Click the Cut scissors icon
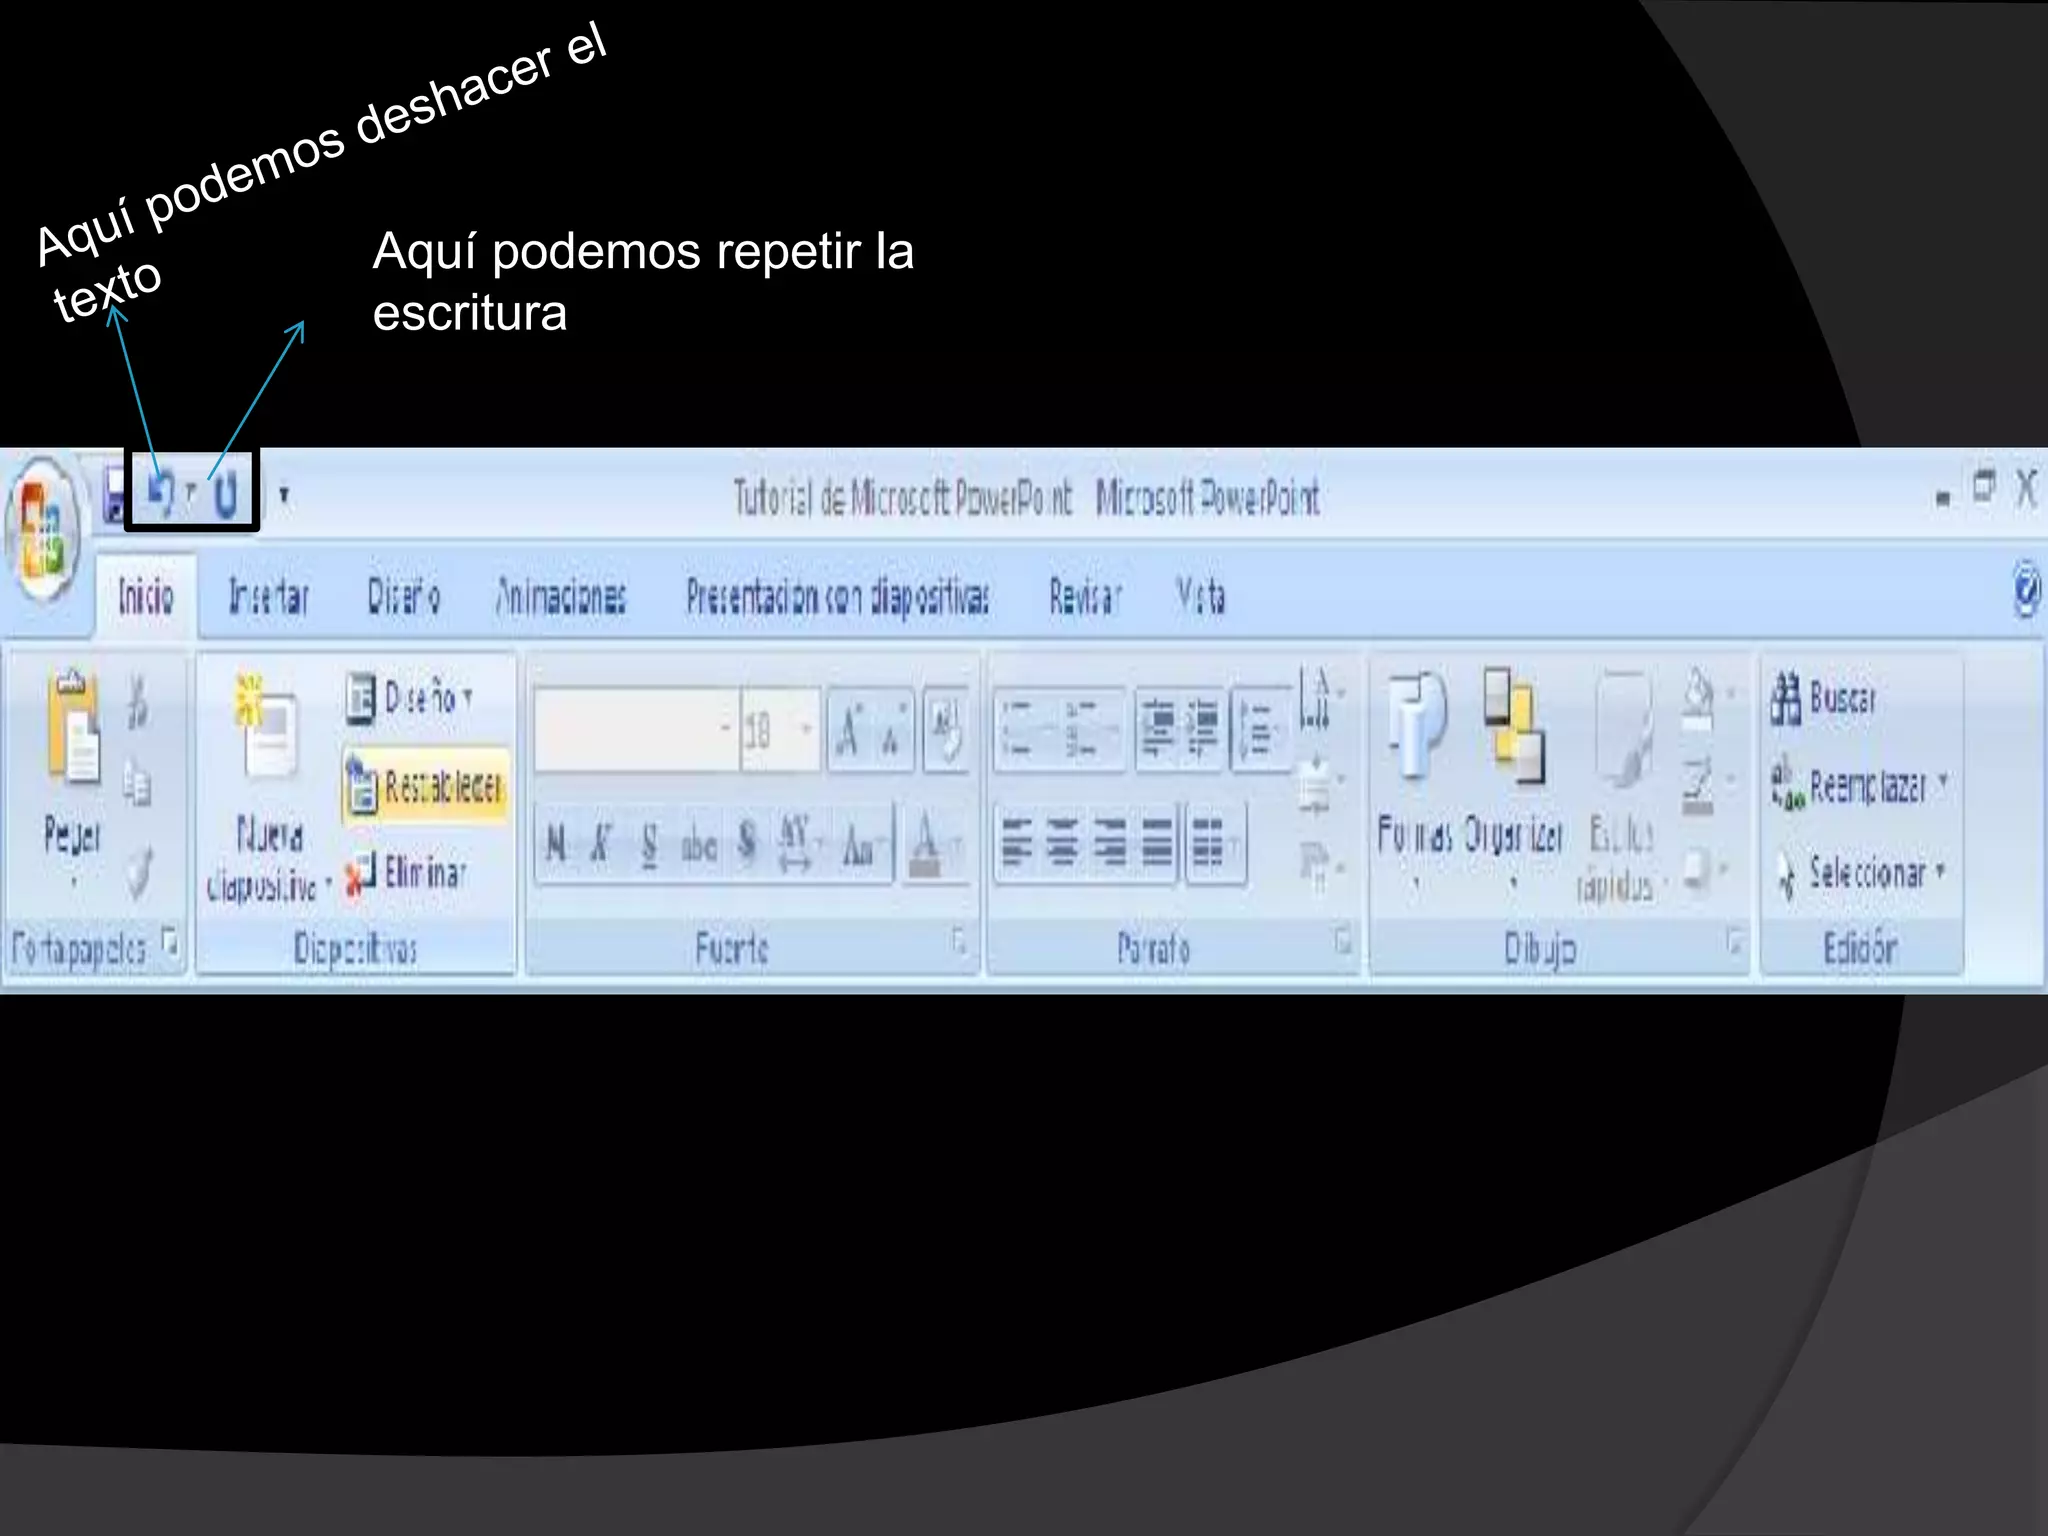The width and height of the screenshot is (2048, 1536). (138, 700)
